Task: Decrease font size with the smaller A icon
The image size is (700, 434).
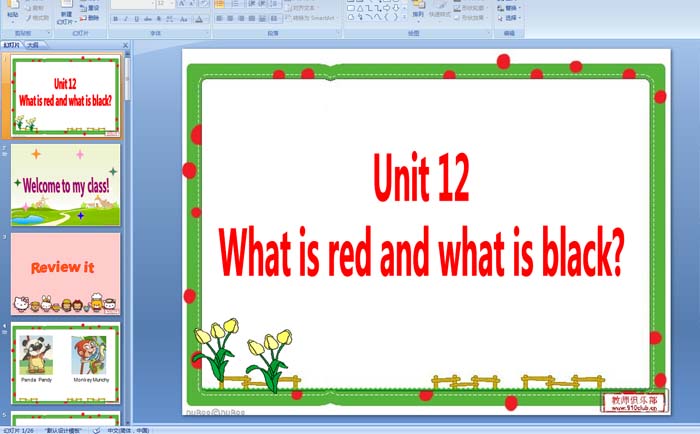Action: (192, 4)
